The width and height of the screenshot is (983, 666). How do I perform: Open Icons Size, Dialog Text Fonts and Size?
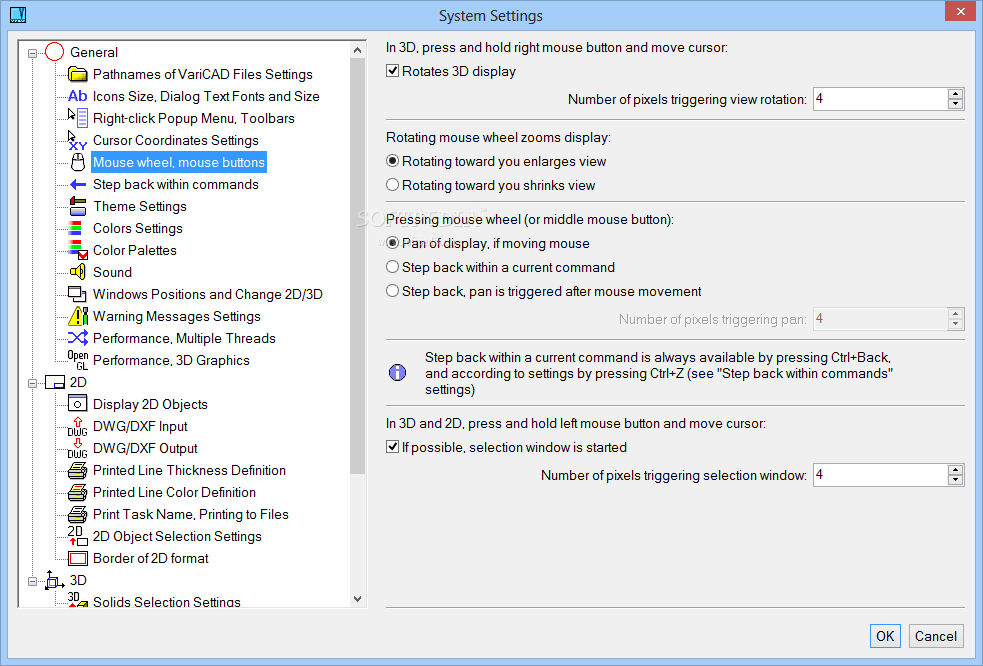(206, 96)
